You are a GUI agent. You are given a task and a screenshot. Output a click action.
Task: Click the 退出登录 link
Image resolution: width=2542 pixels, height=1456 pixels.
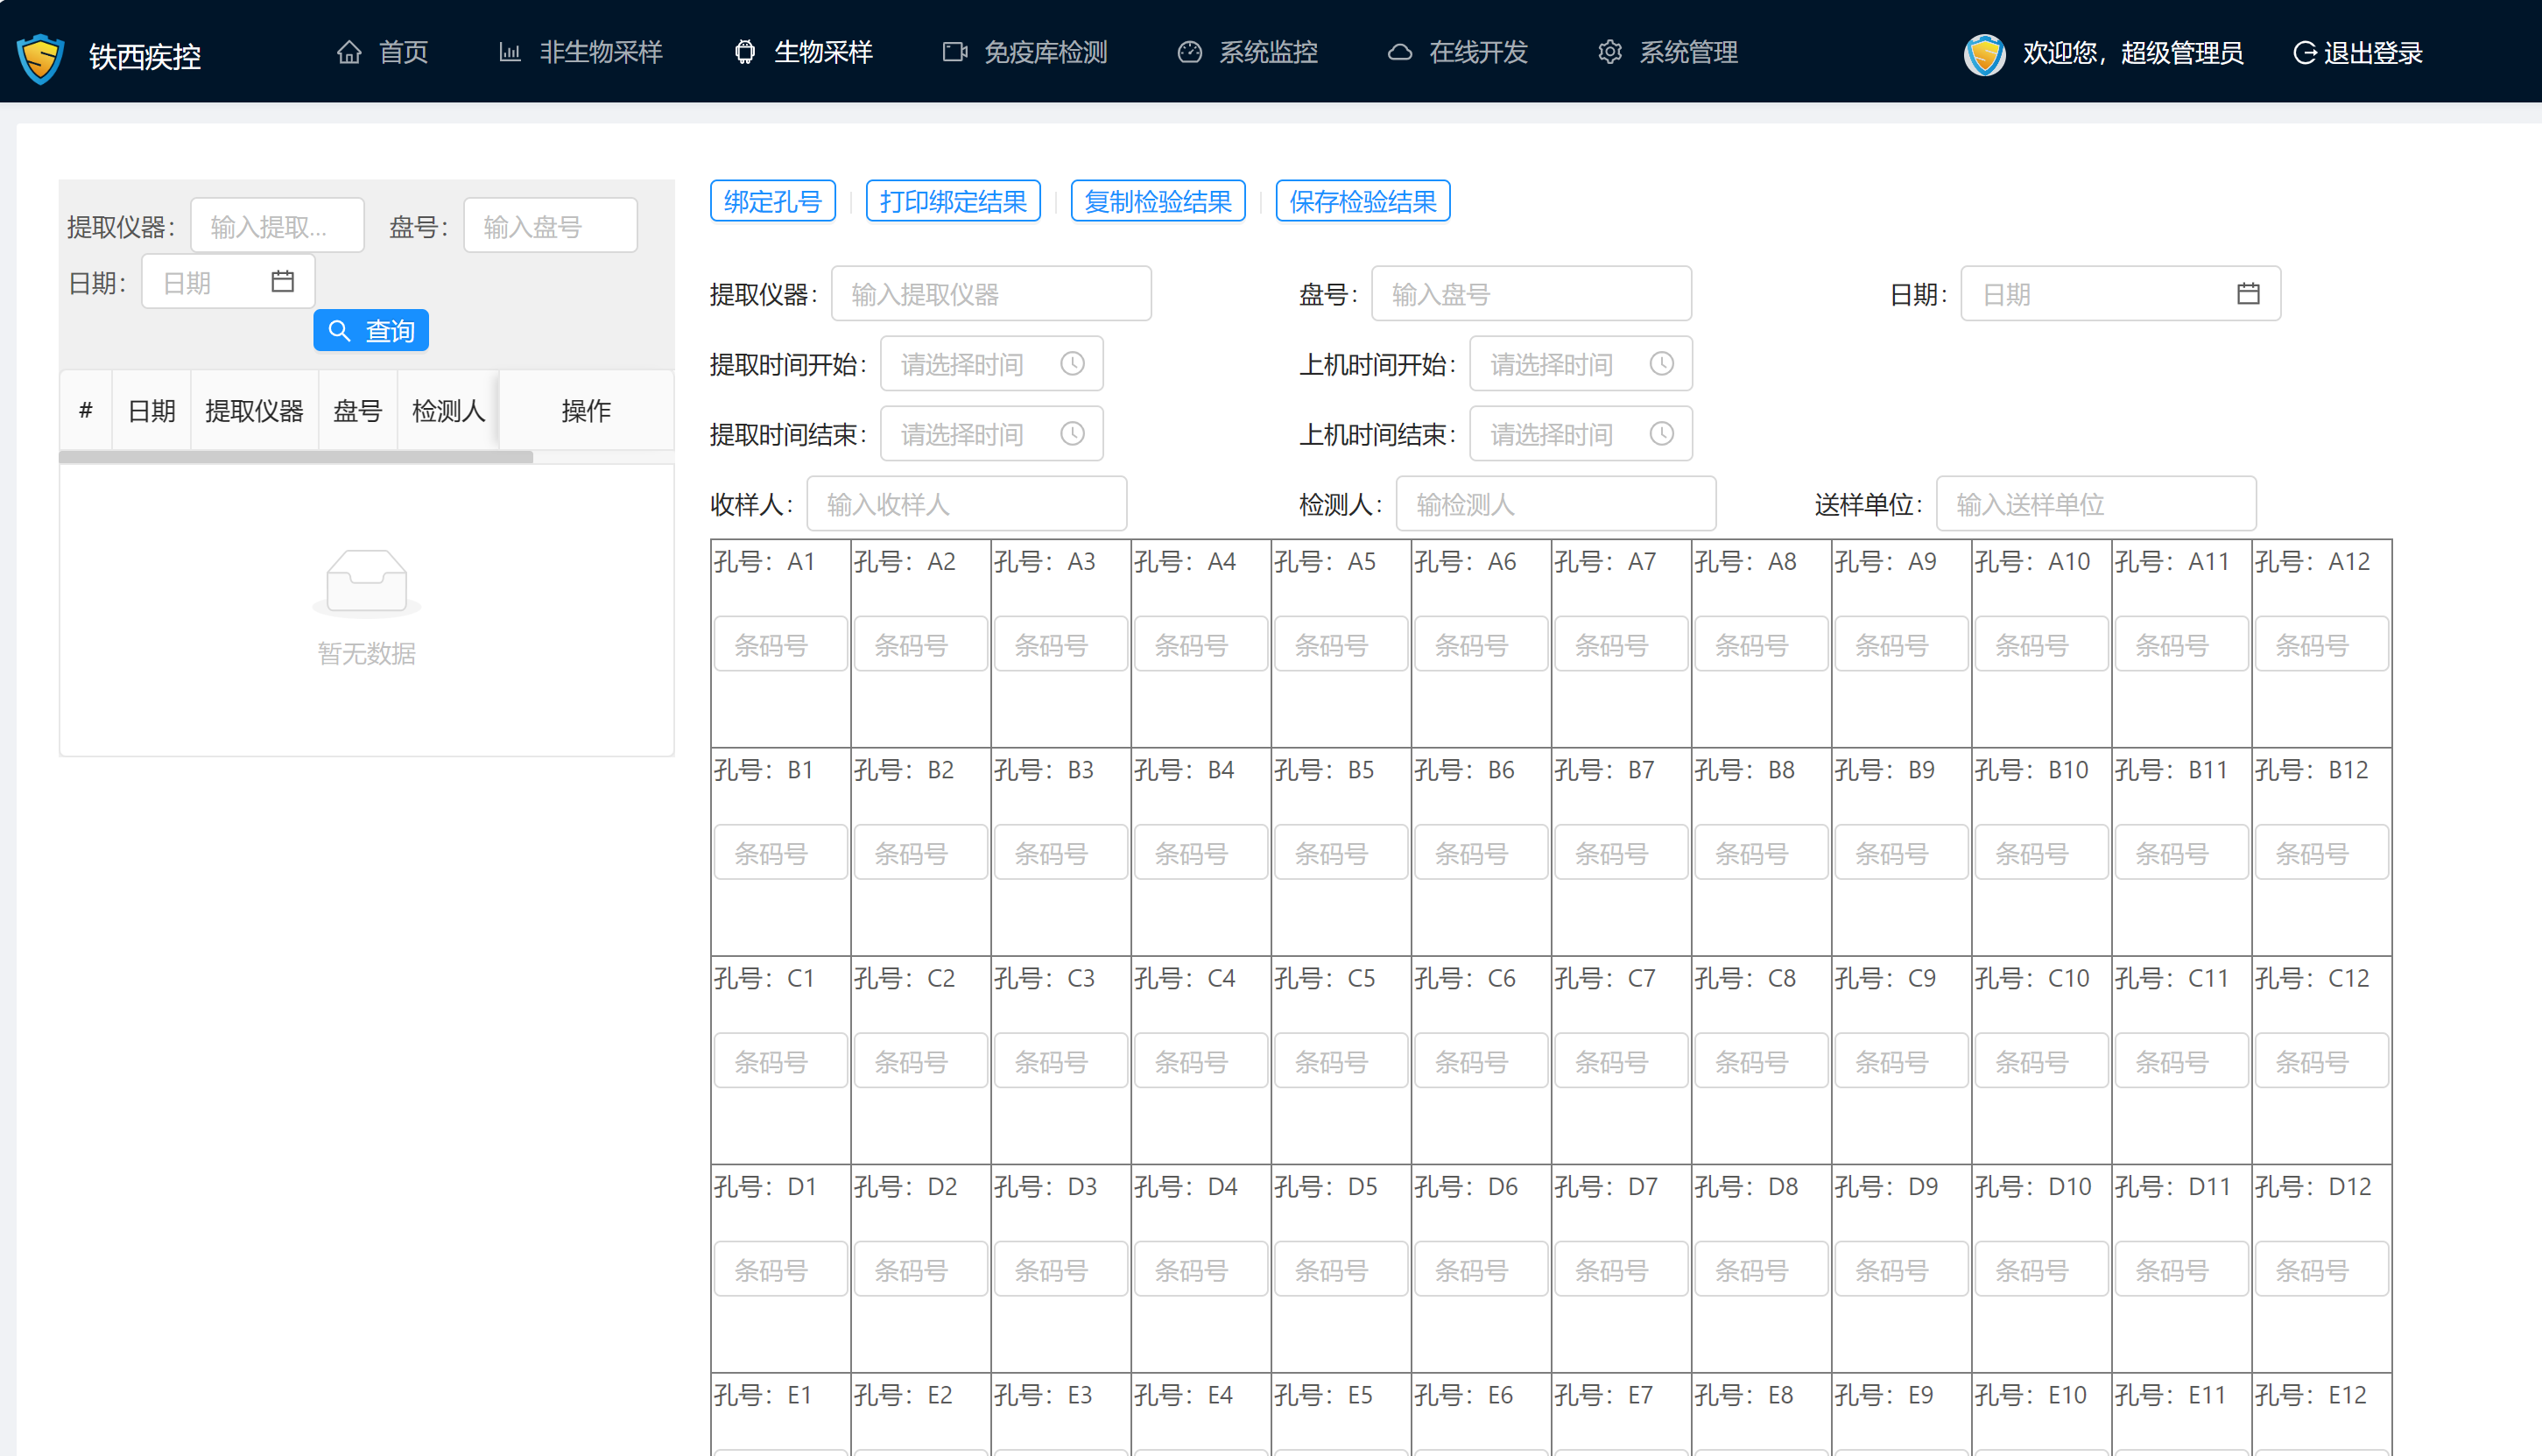[2358, 53]
